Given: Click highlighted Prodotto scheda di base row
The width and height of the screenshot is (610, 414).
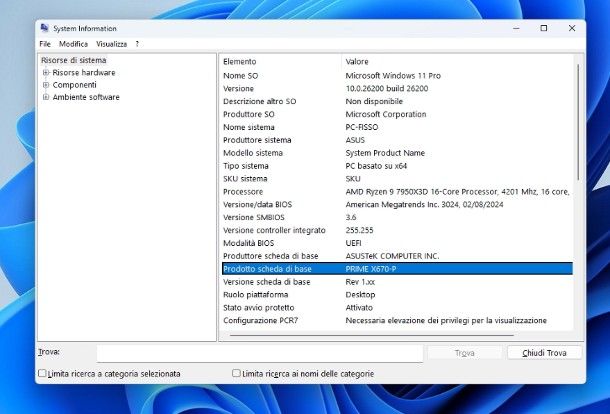Looking at the screenshot, I should (397, 268).
